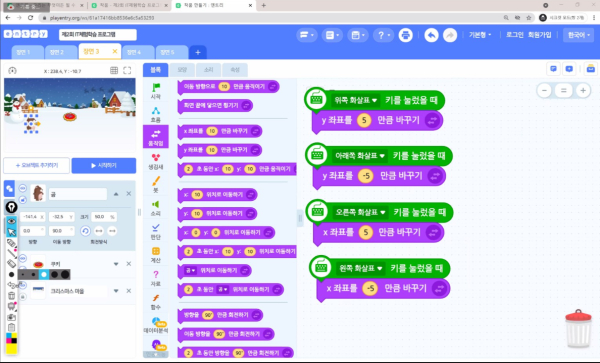The width and height of the screenshot is (600, 363).
Task: Open the 함수 block category
Action: pos(156,302)
